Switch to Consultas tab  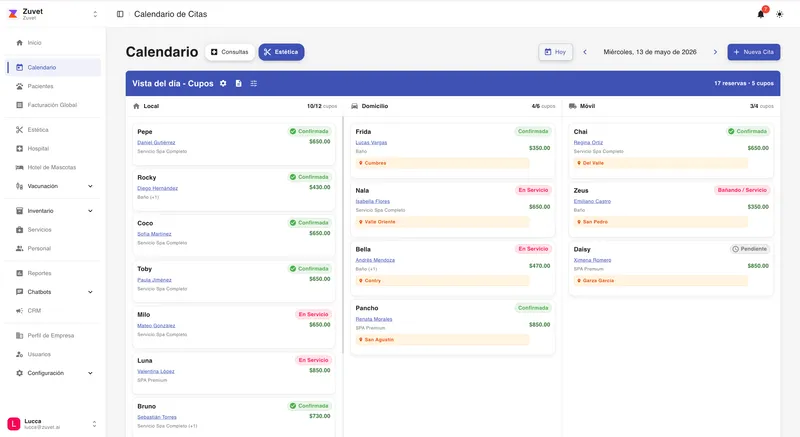coord(230,52)
